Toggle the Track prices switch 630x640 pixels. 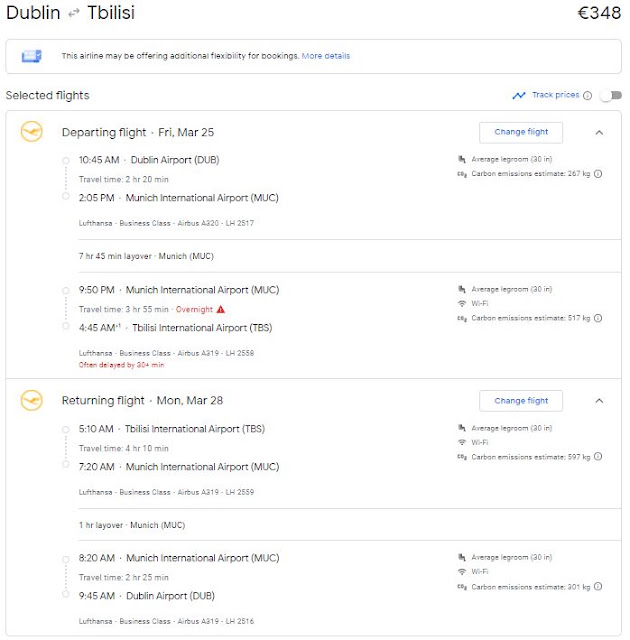point(611,96)
